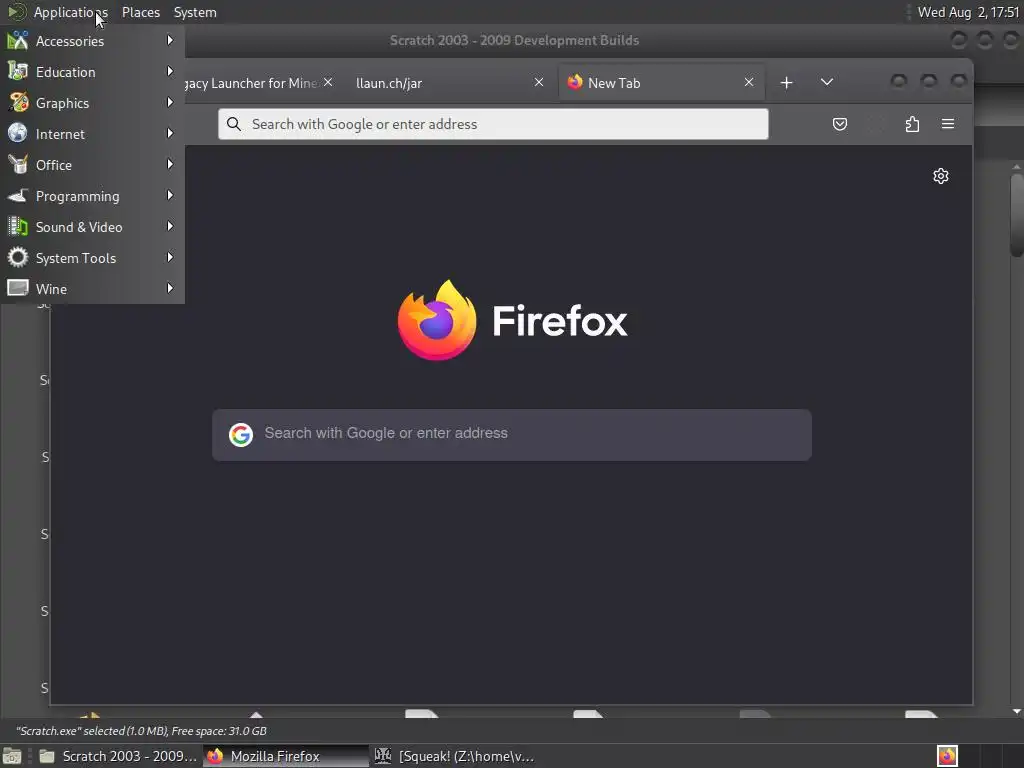Open the Office submenu

click(92, 165)
